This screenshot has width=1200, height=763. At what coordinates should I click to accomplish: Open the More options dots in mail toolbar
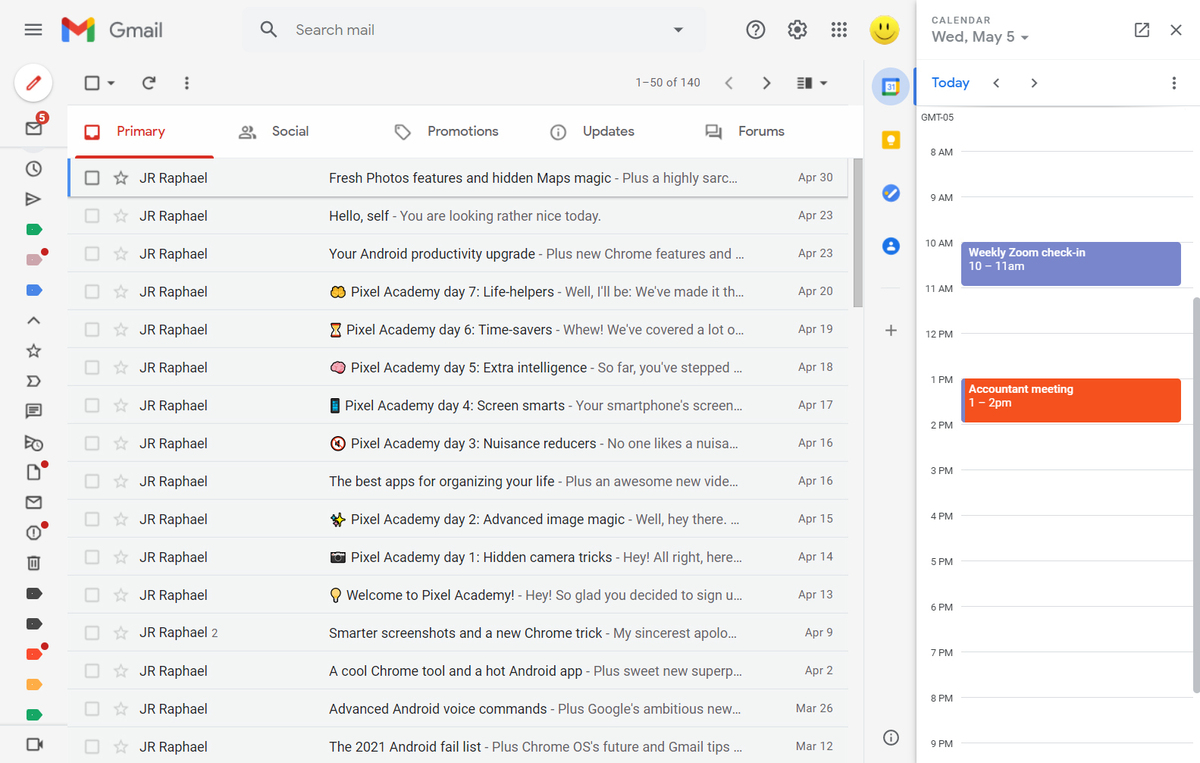187,83
